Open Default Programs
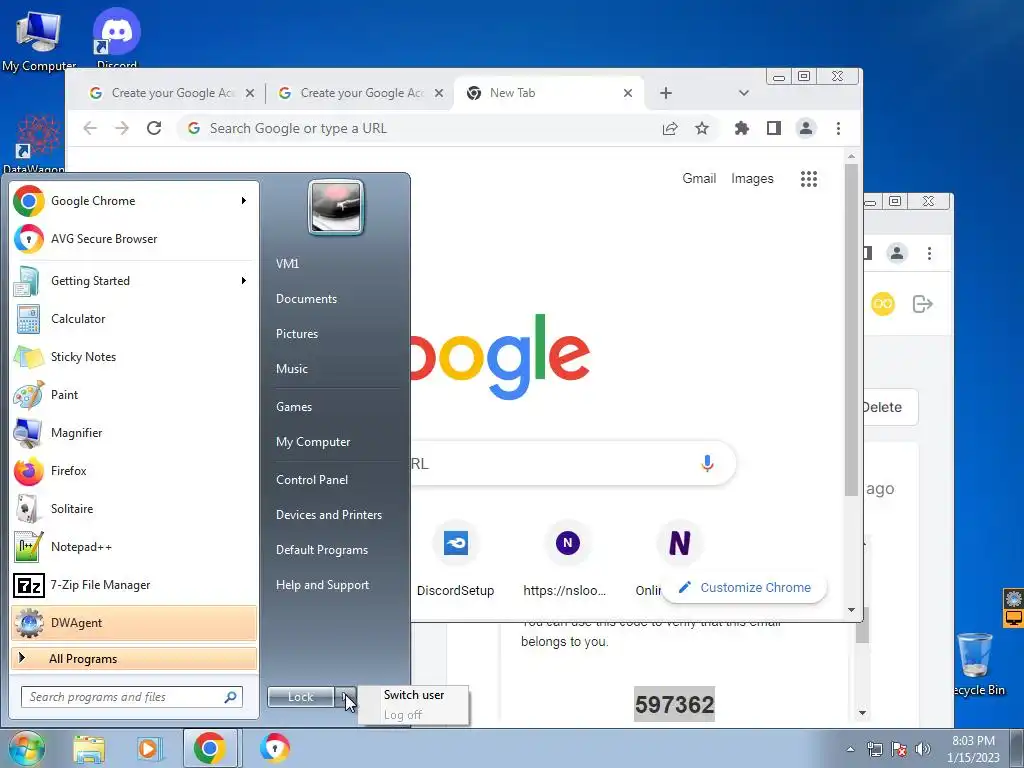This screenshot has width=1024, height=768. (x=322, y=550)
